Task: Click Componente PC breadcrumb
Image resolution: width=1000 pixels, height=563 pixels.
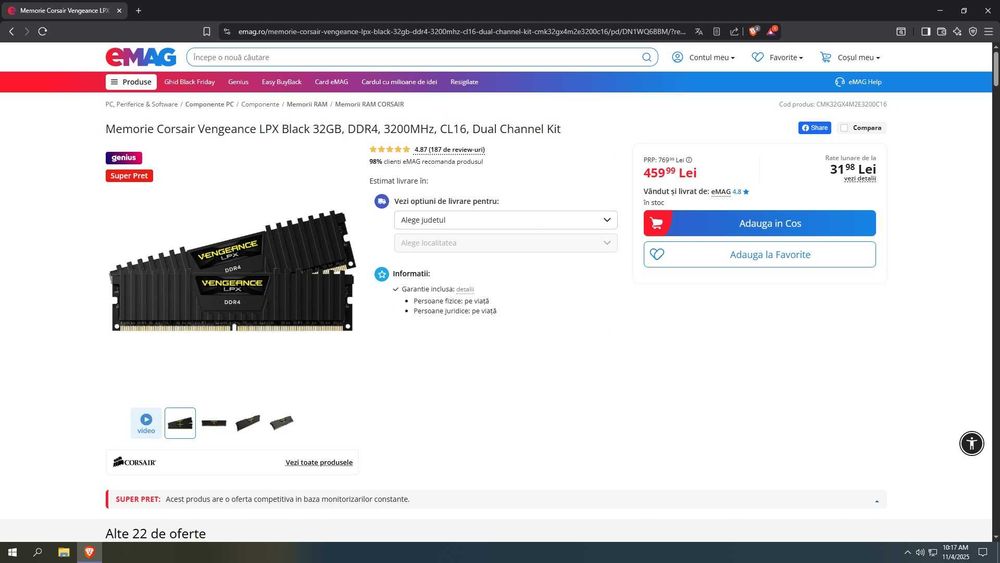Action: [x=209, y=104]
